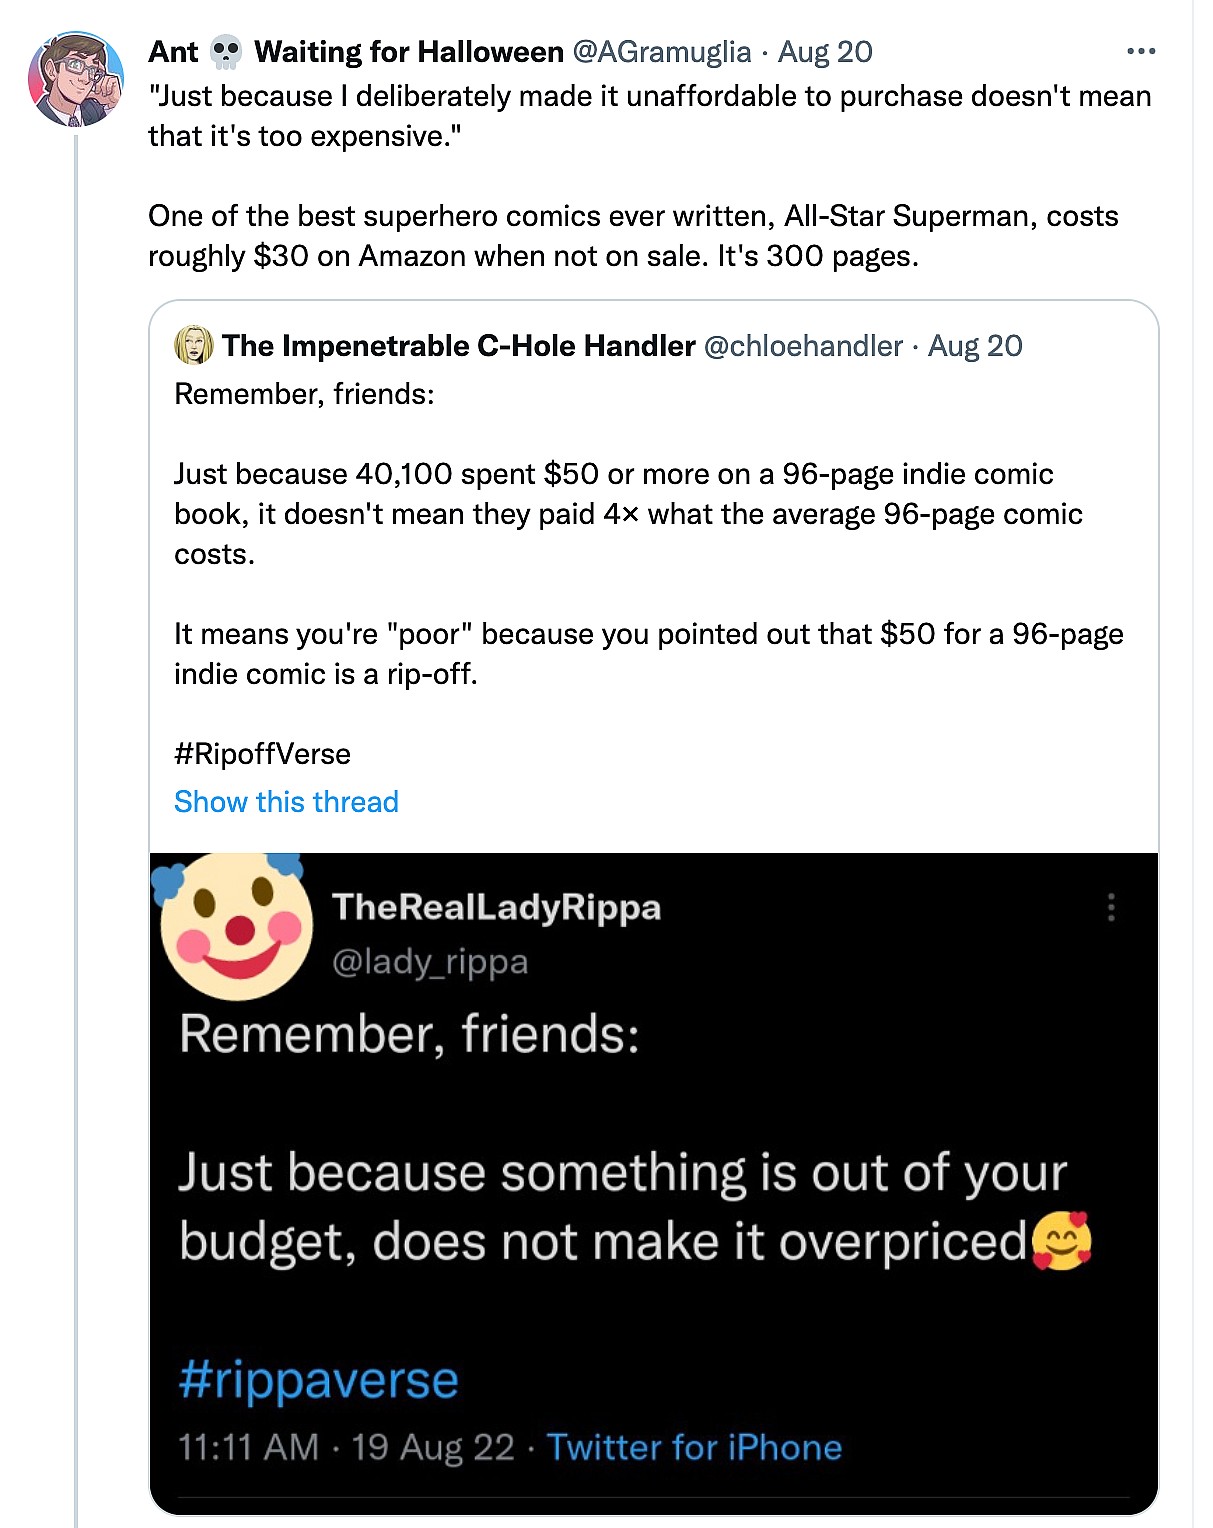Click the skull emoji in Ant's display name
1213x1528 pixels.
click(x=227, y=52)
